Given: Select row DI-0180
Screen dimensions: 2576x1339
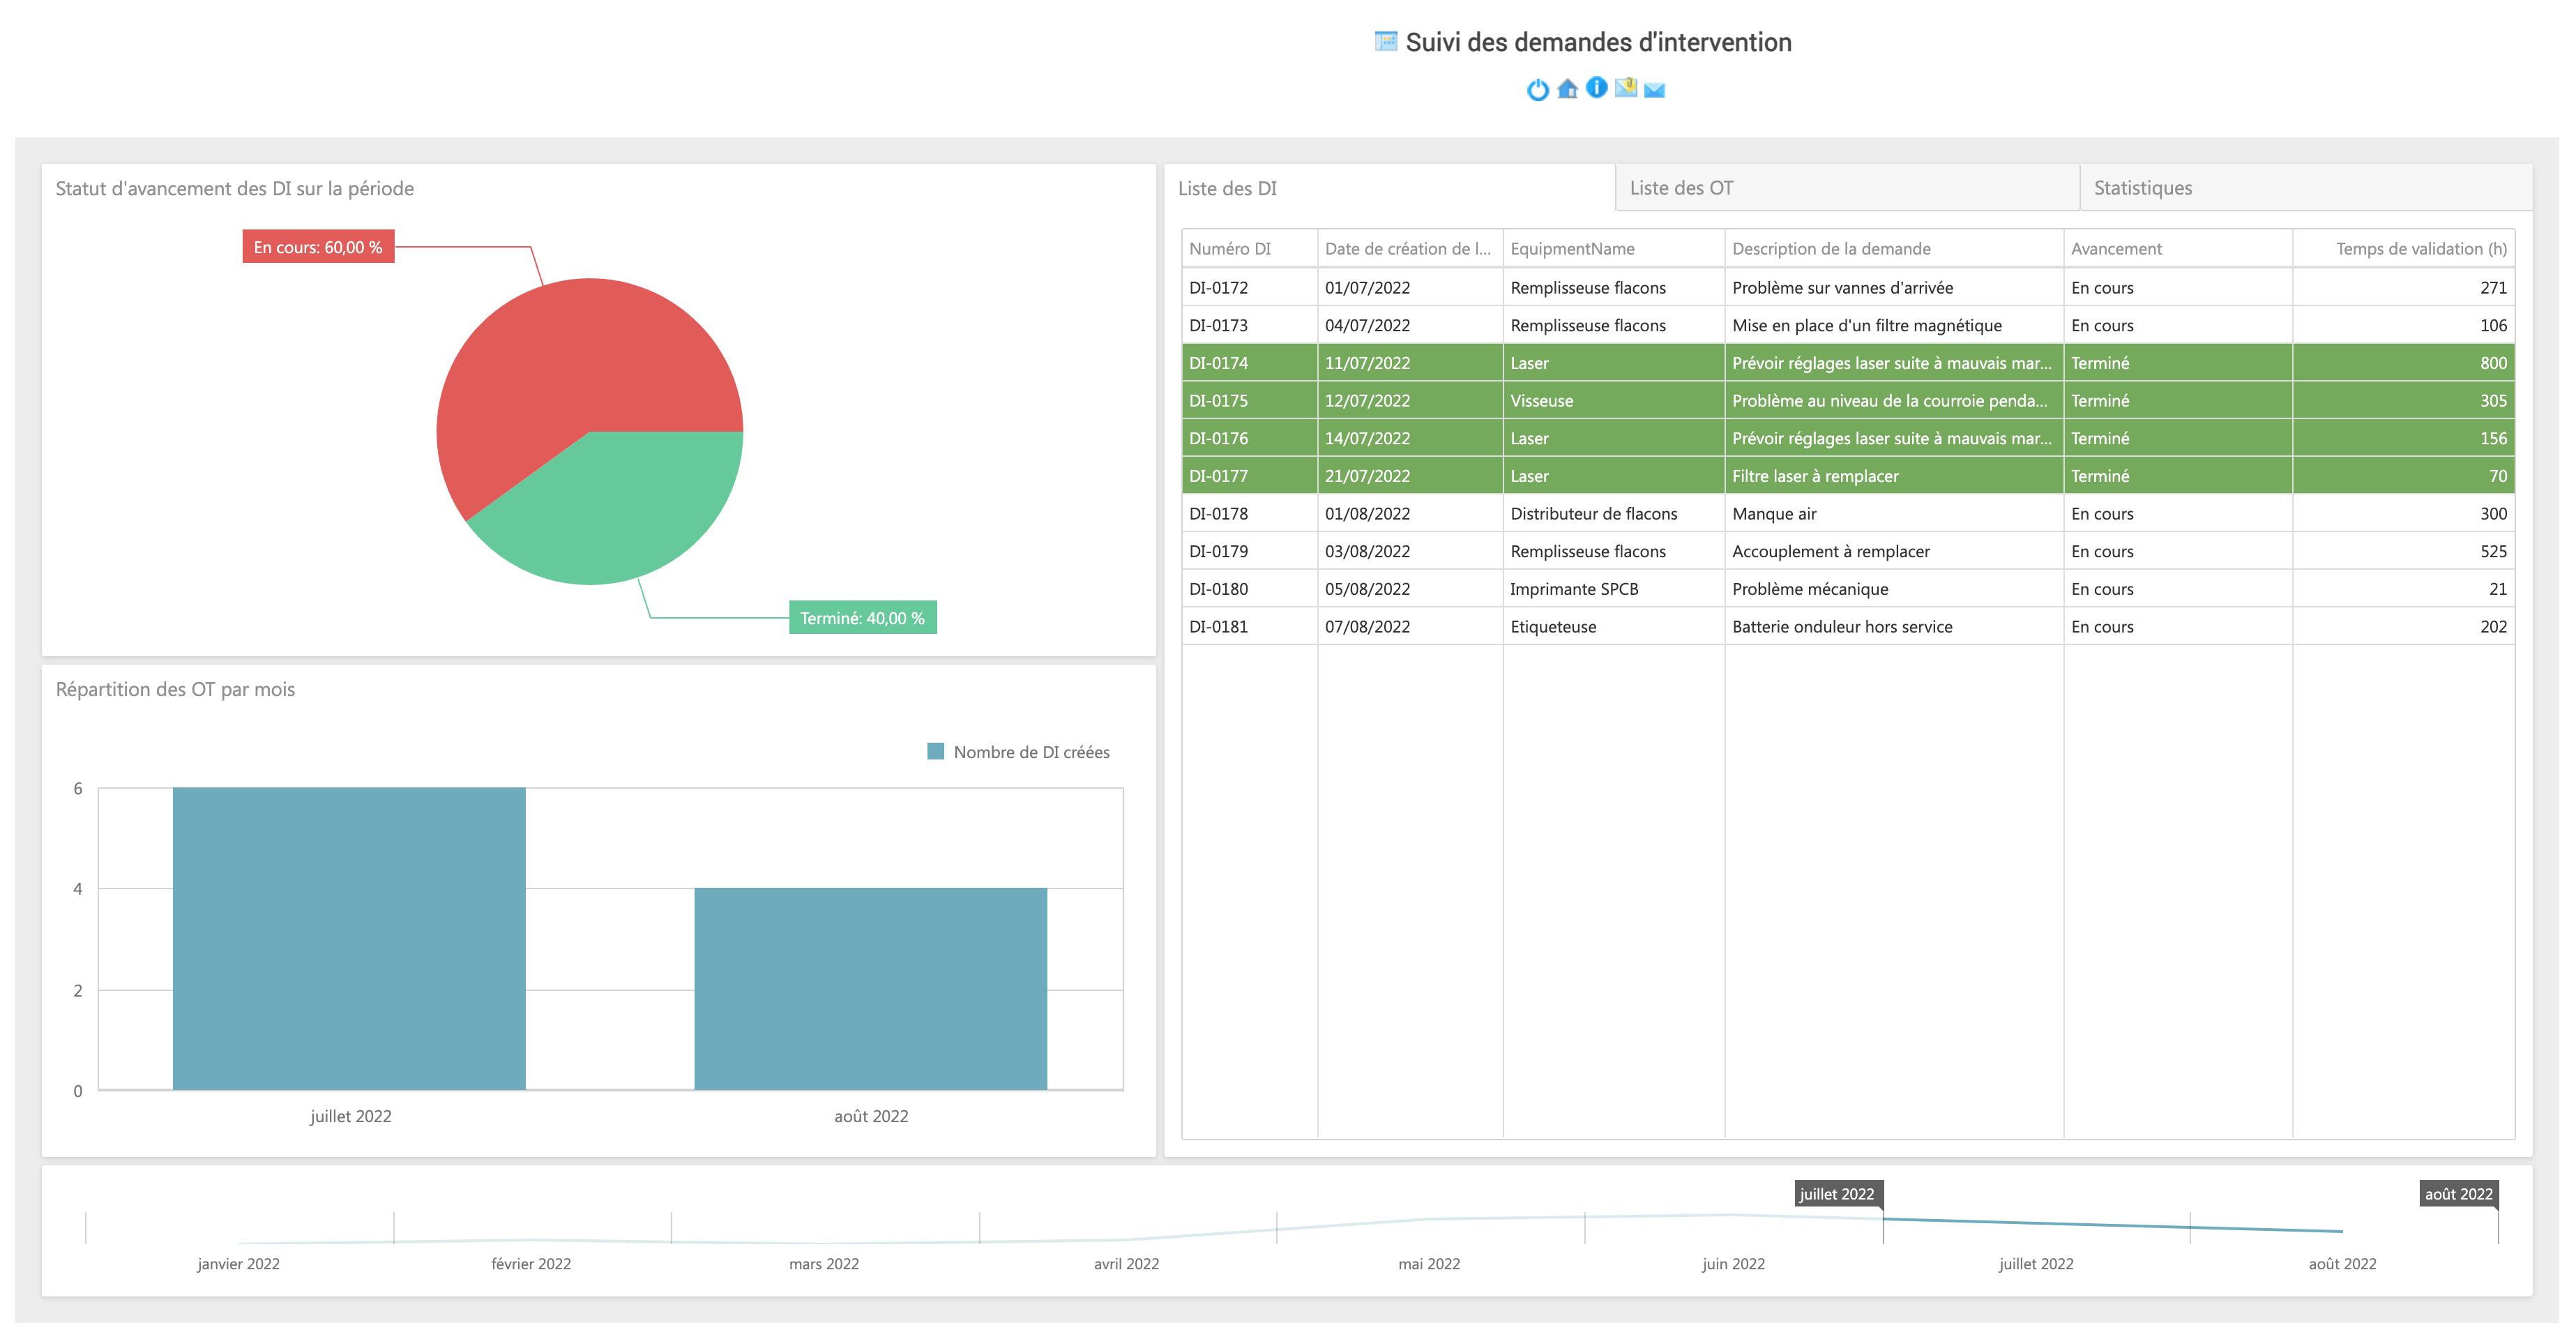Looking at the screenshot, I should (x=1848, y=589).
